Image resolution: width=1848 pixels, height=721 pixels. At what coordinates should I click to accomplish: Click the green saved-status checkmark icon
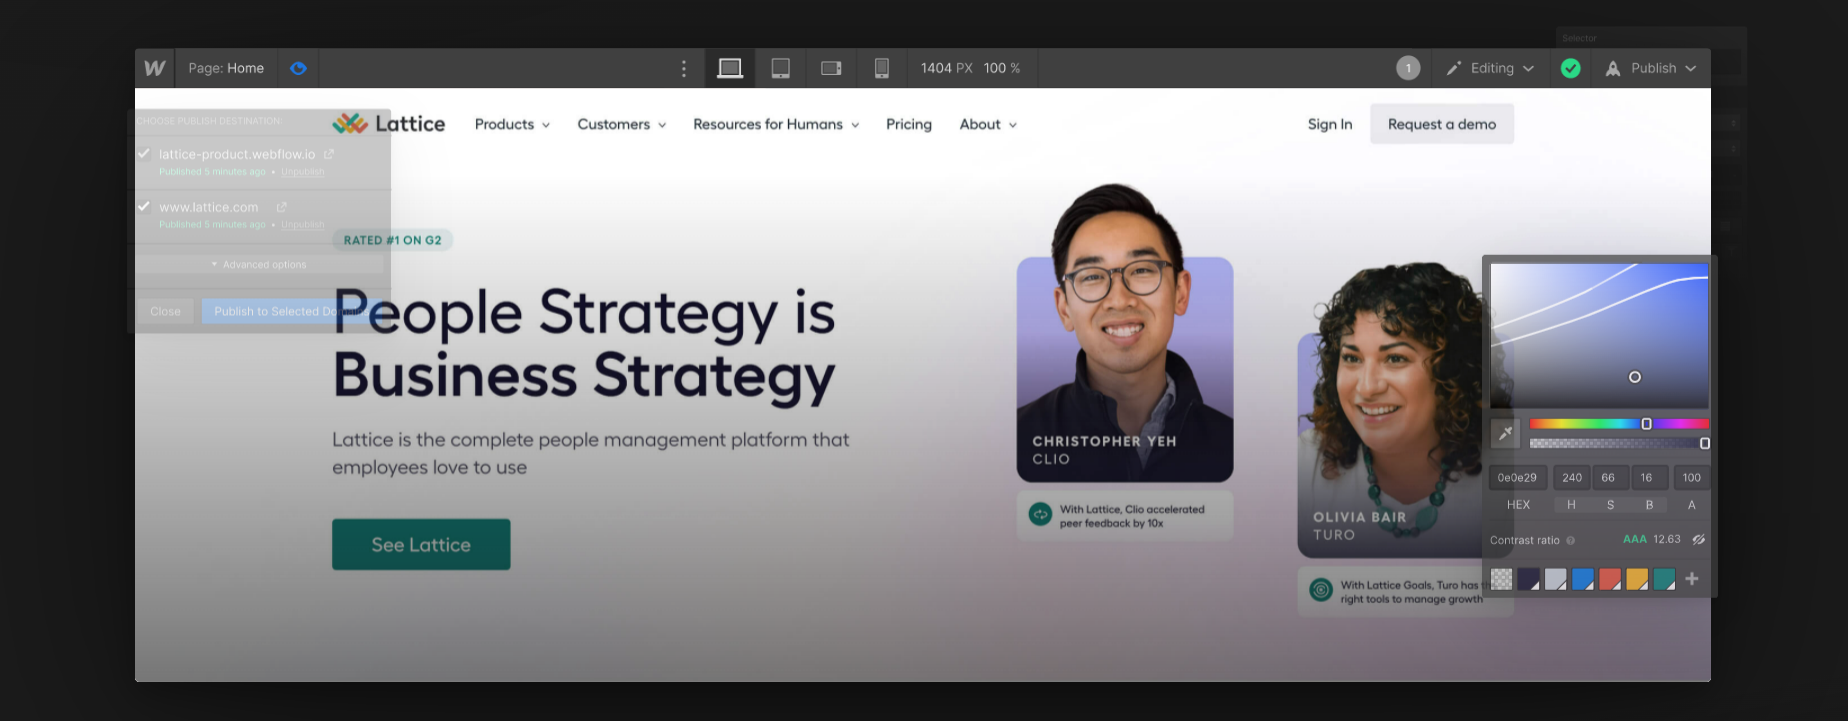coord(1571,68)
